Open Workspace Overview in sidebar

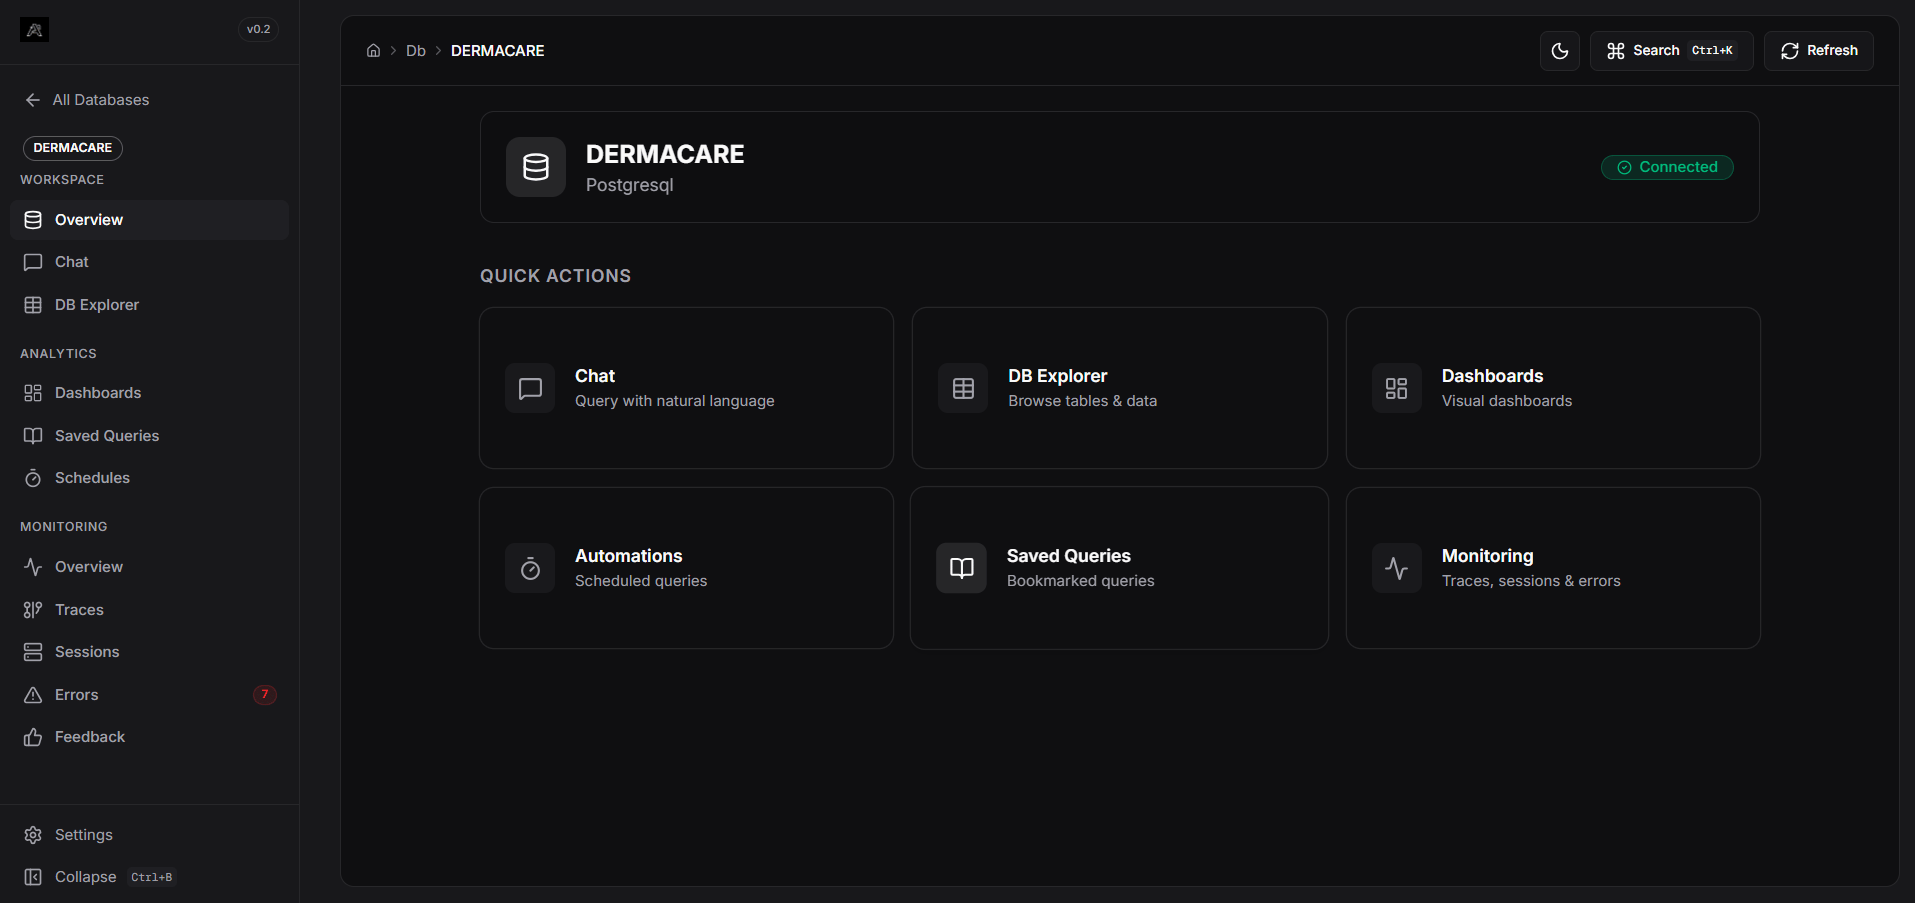(x=150, y=220)
